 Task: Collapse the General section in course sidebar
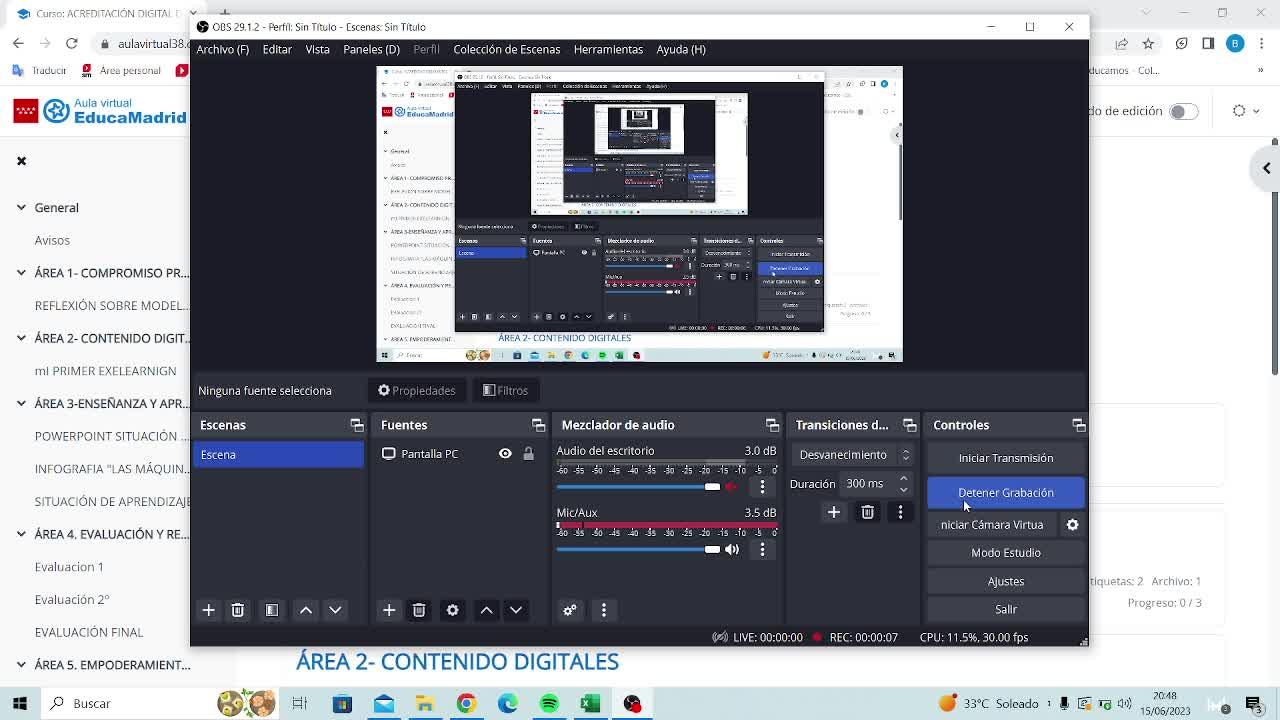tap(21, 208)
